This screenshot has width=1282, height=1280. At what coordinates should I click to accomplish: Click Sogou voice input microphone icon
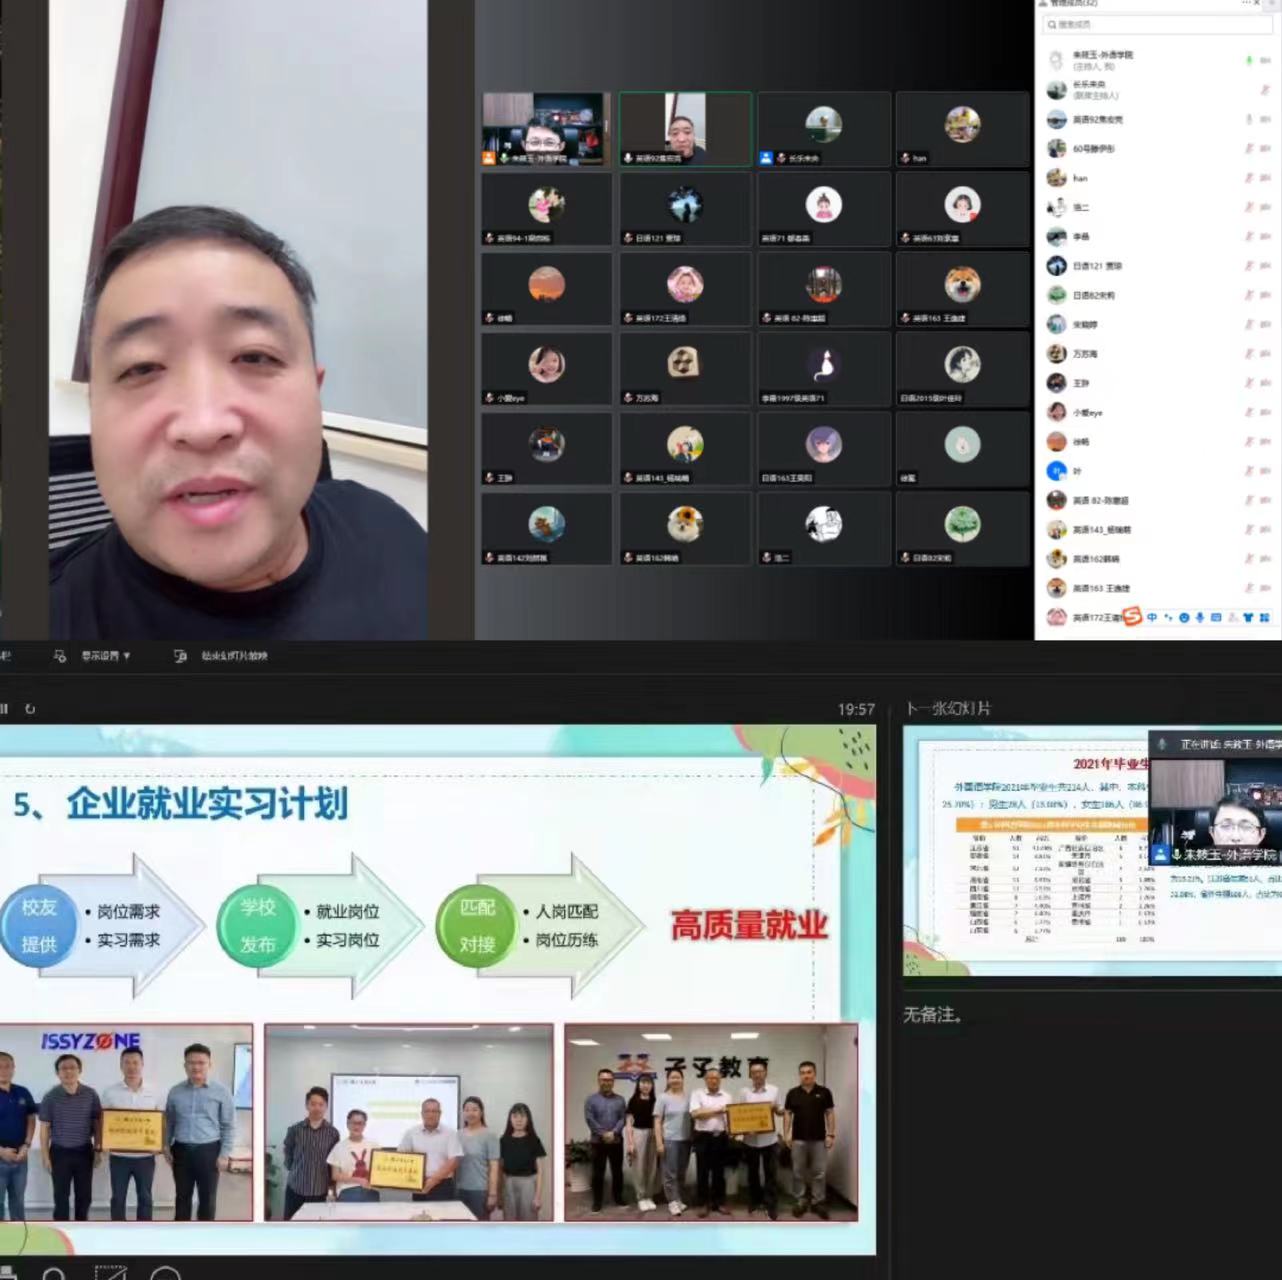[x=1200, y=618]
